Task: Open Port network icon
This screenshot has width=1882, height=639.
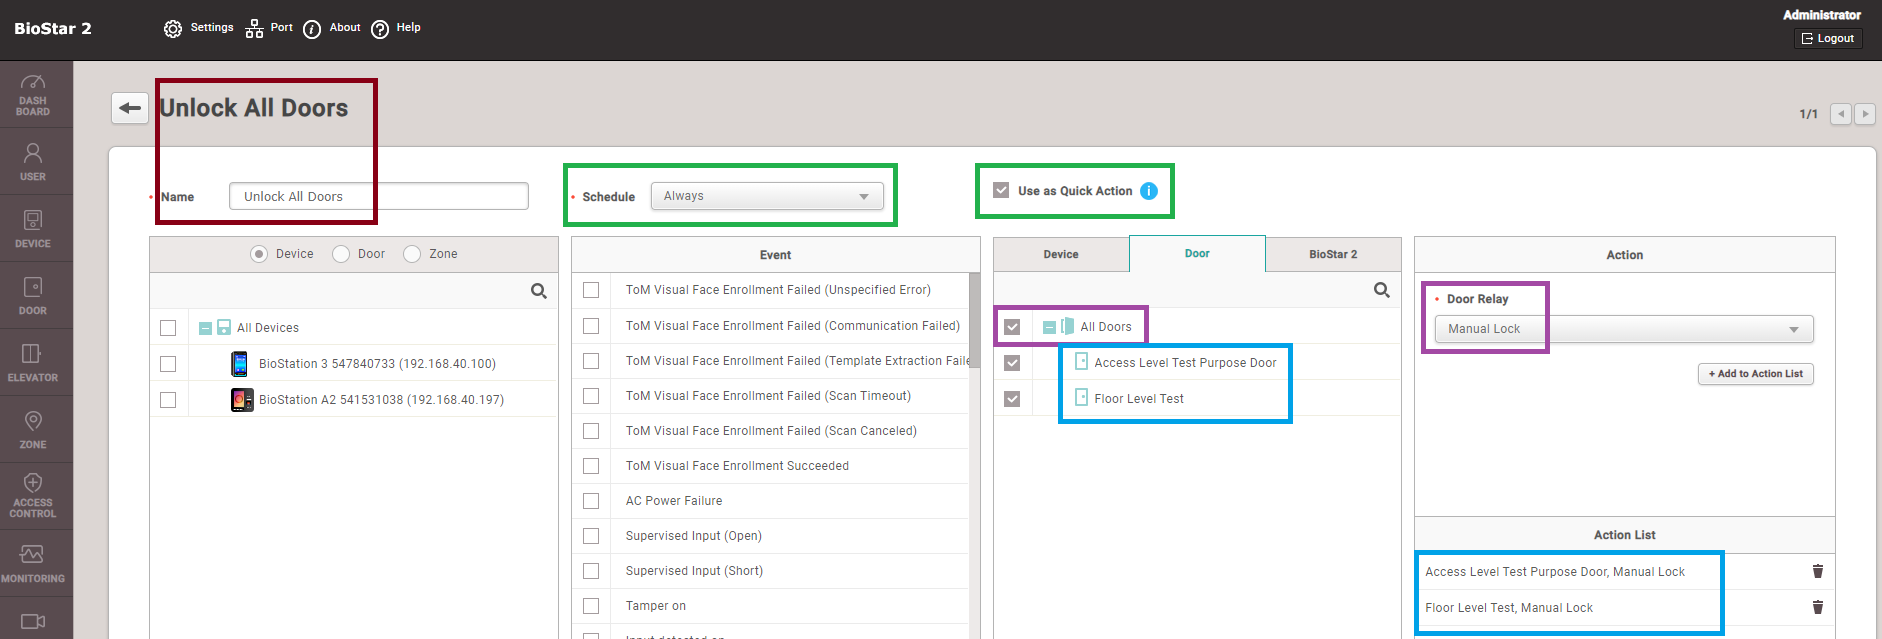Action: point(255,29)
